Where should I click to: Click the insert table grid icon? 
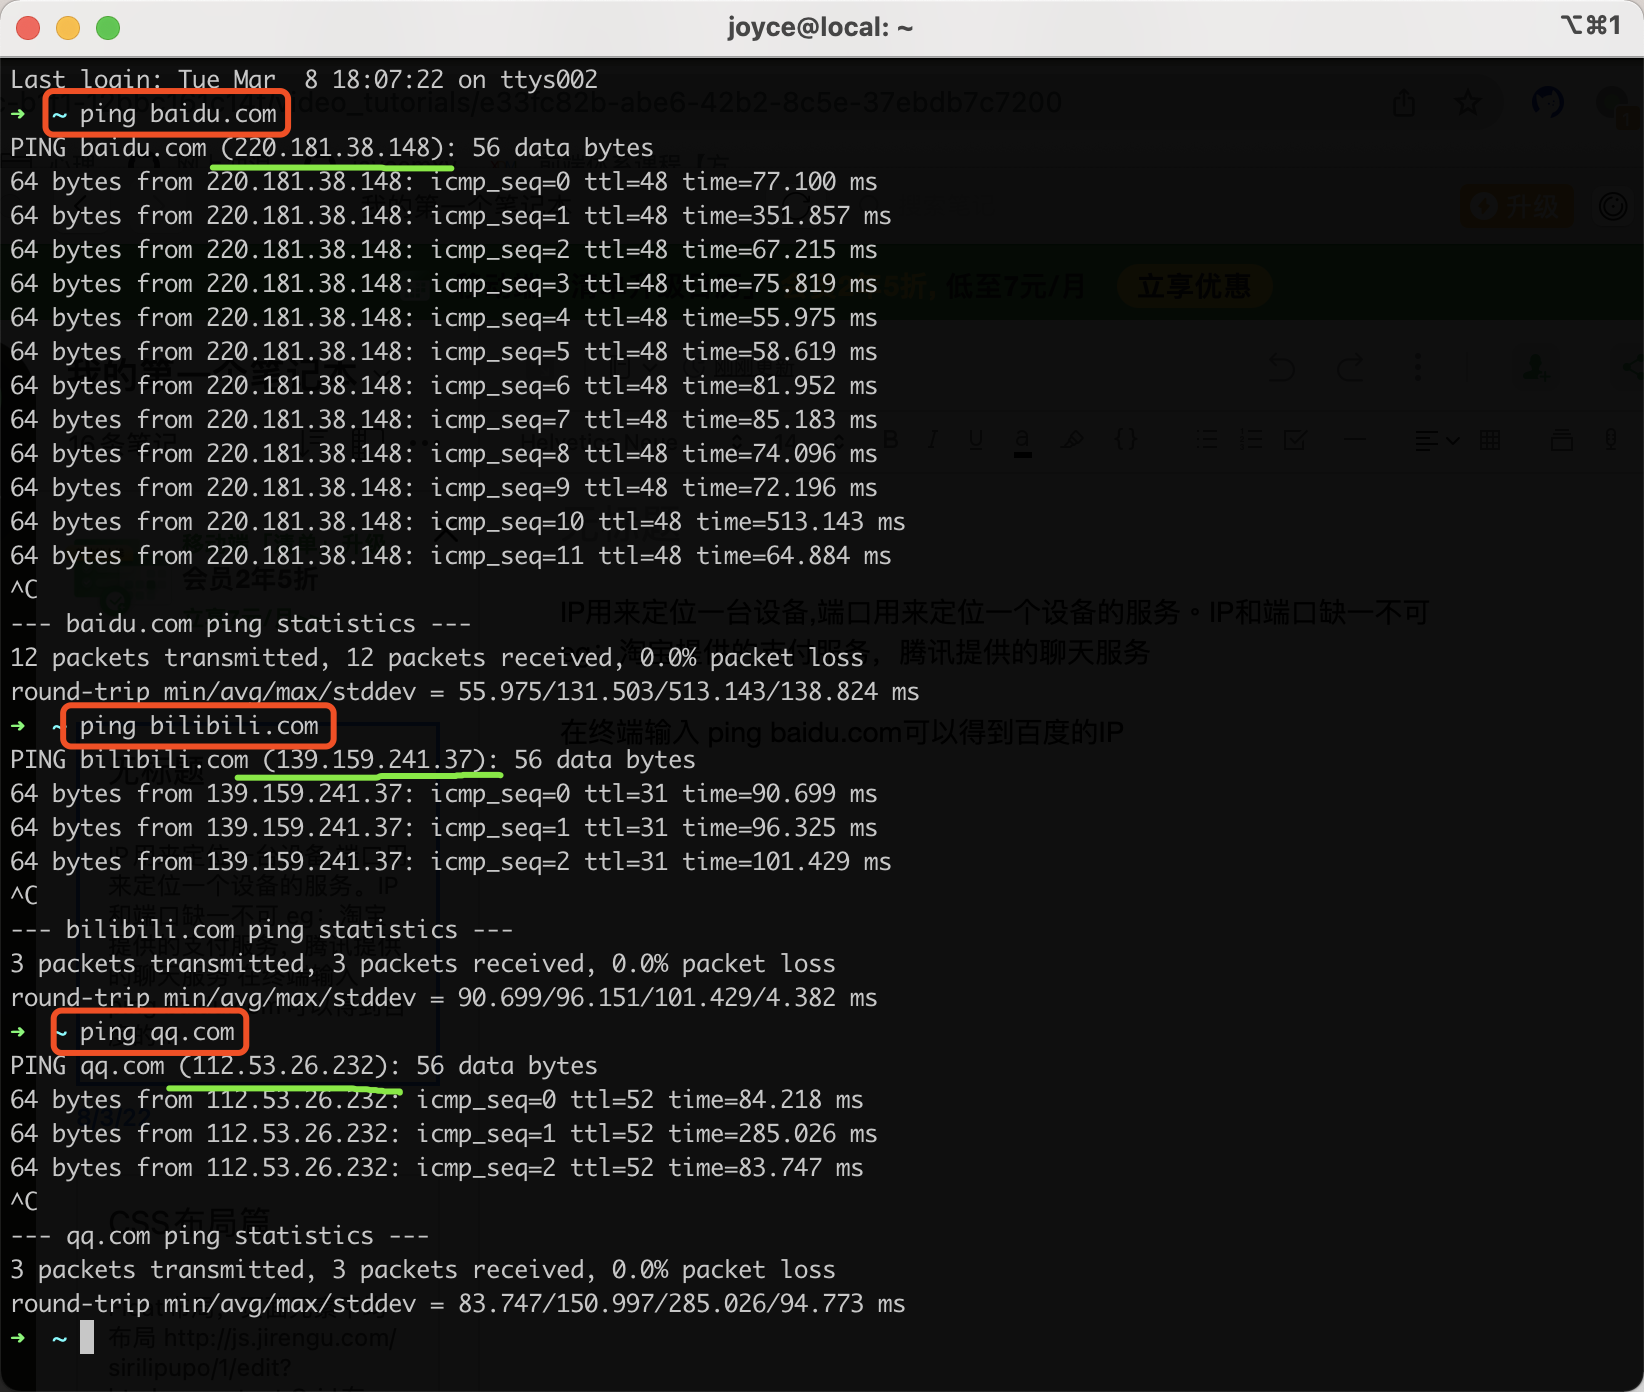pyautogui.click(x=1490, y=439)
